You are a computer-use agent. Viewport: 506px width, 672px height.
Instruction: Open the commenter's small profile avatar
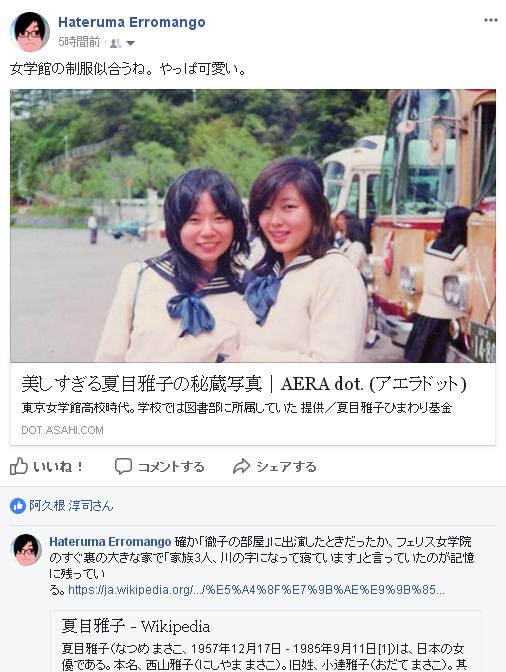(27, 550)
